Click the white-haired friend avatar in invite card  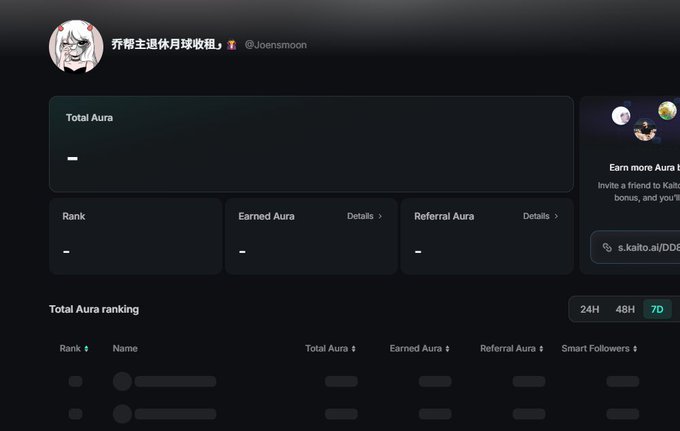point(621,116)
